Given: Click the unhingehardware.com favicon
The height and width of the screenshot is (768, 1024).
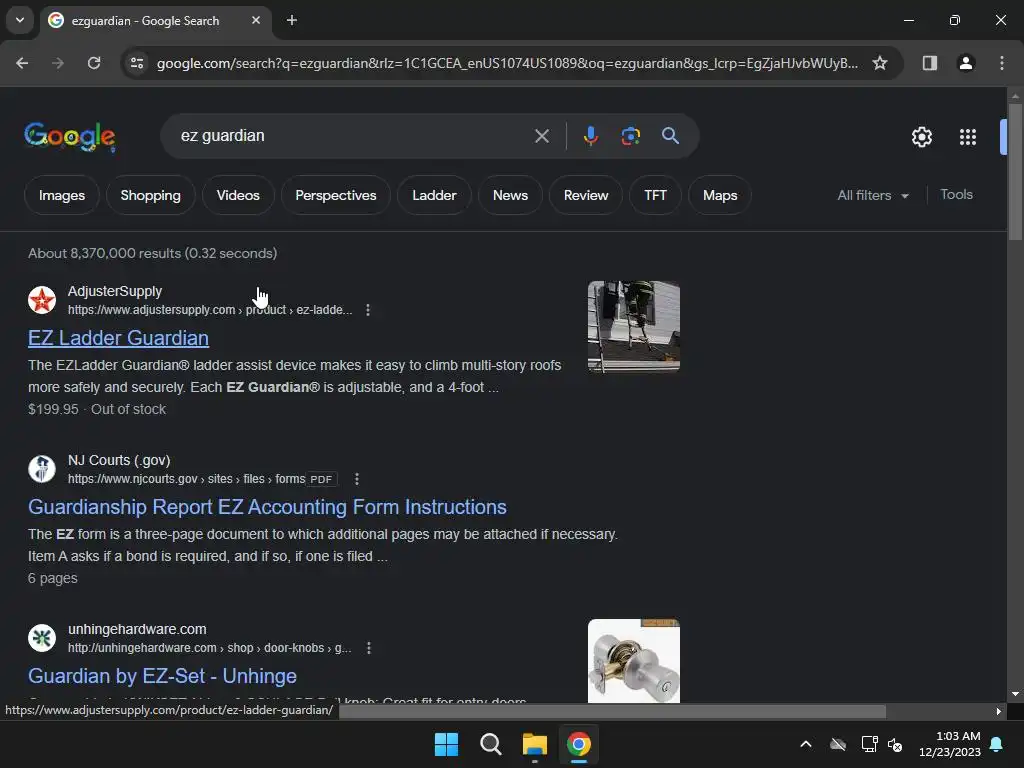Looking at the screenshot, I should (42, 638).
